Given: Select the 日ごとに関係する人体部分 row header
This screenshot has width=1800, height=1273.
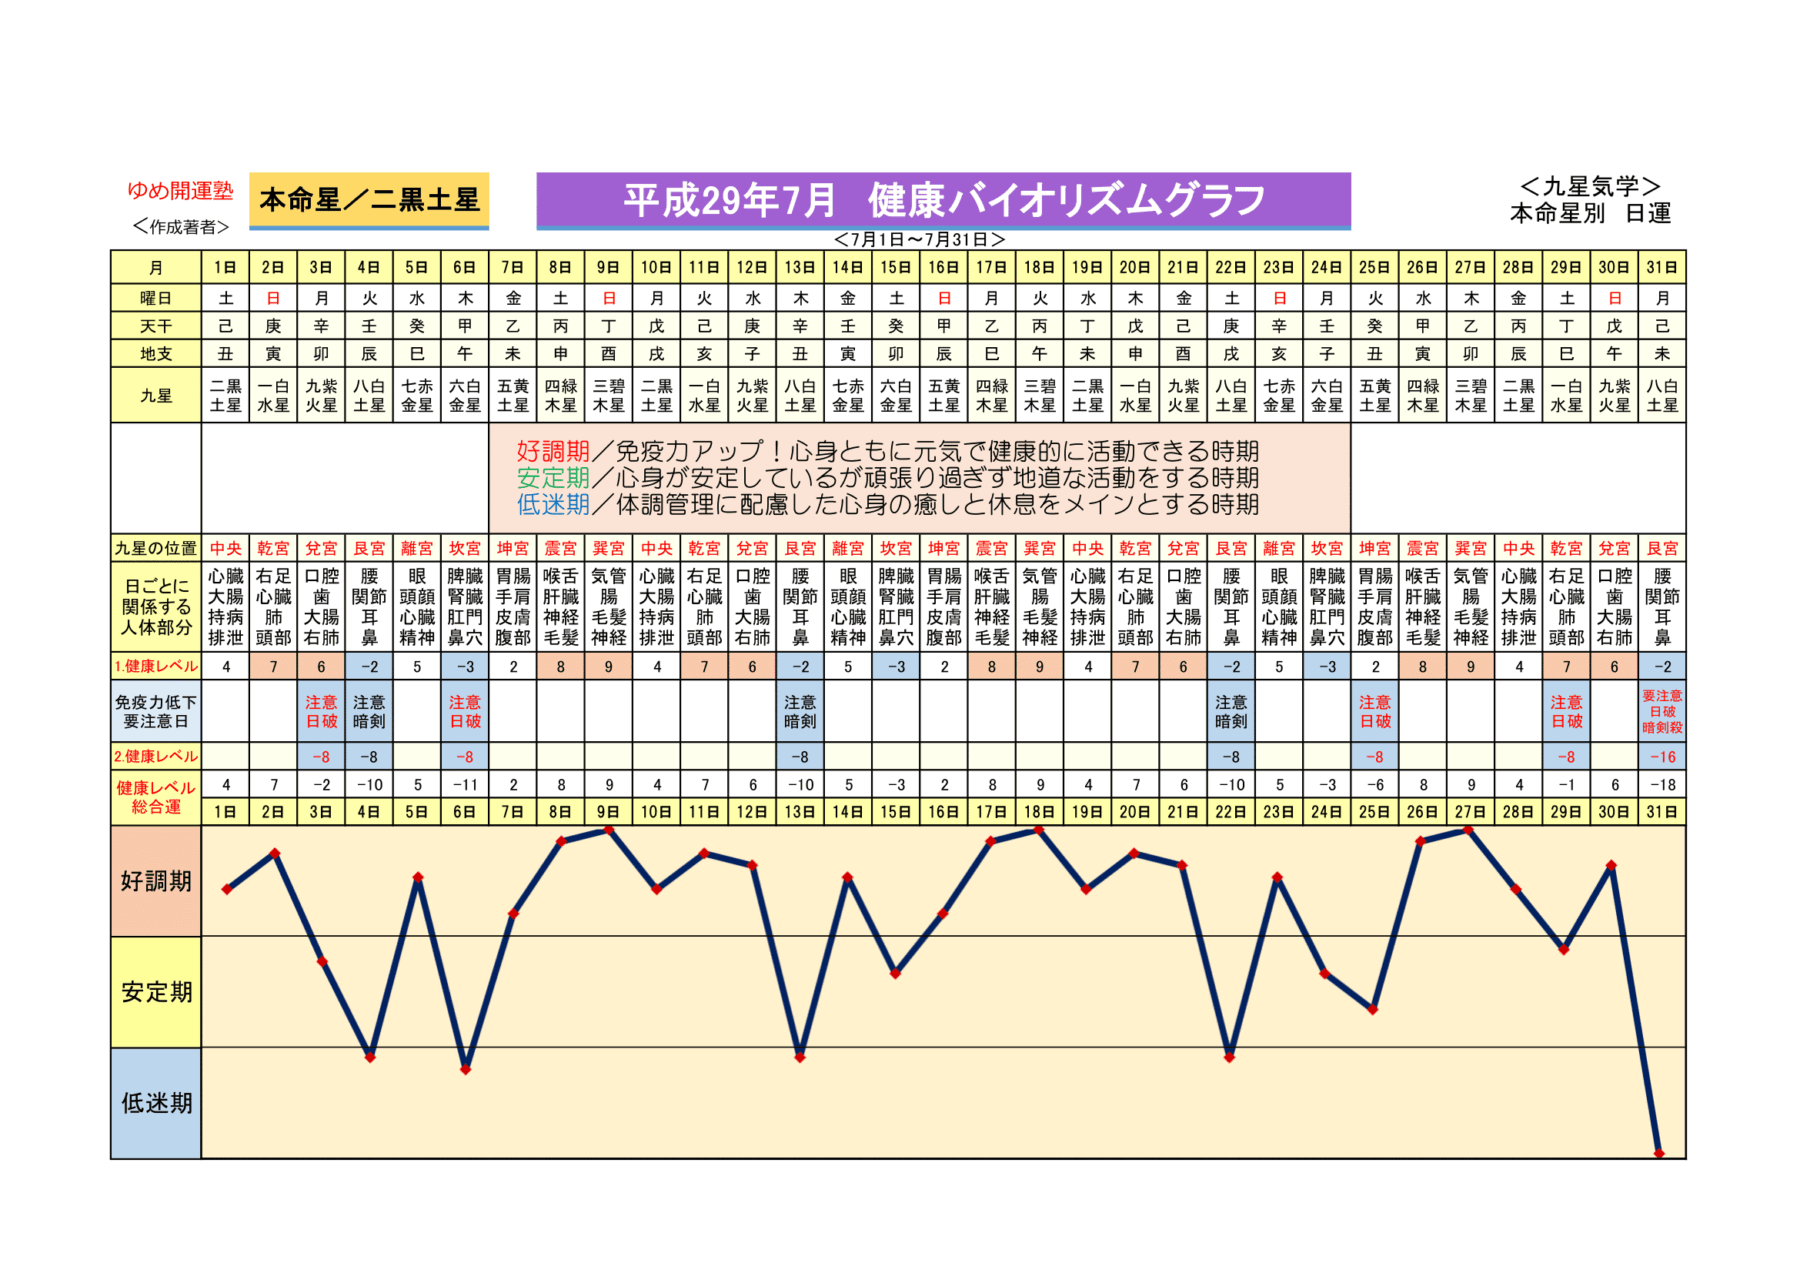Looking at the screenshot, I should pos(156,607).
